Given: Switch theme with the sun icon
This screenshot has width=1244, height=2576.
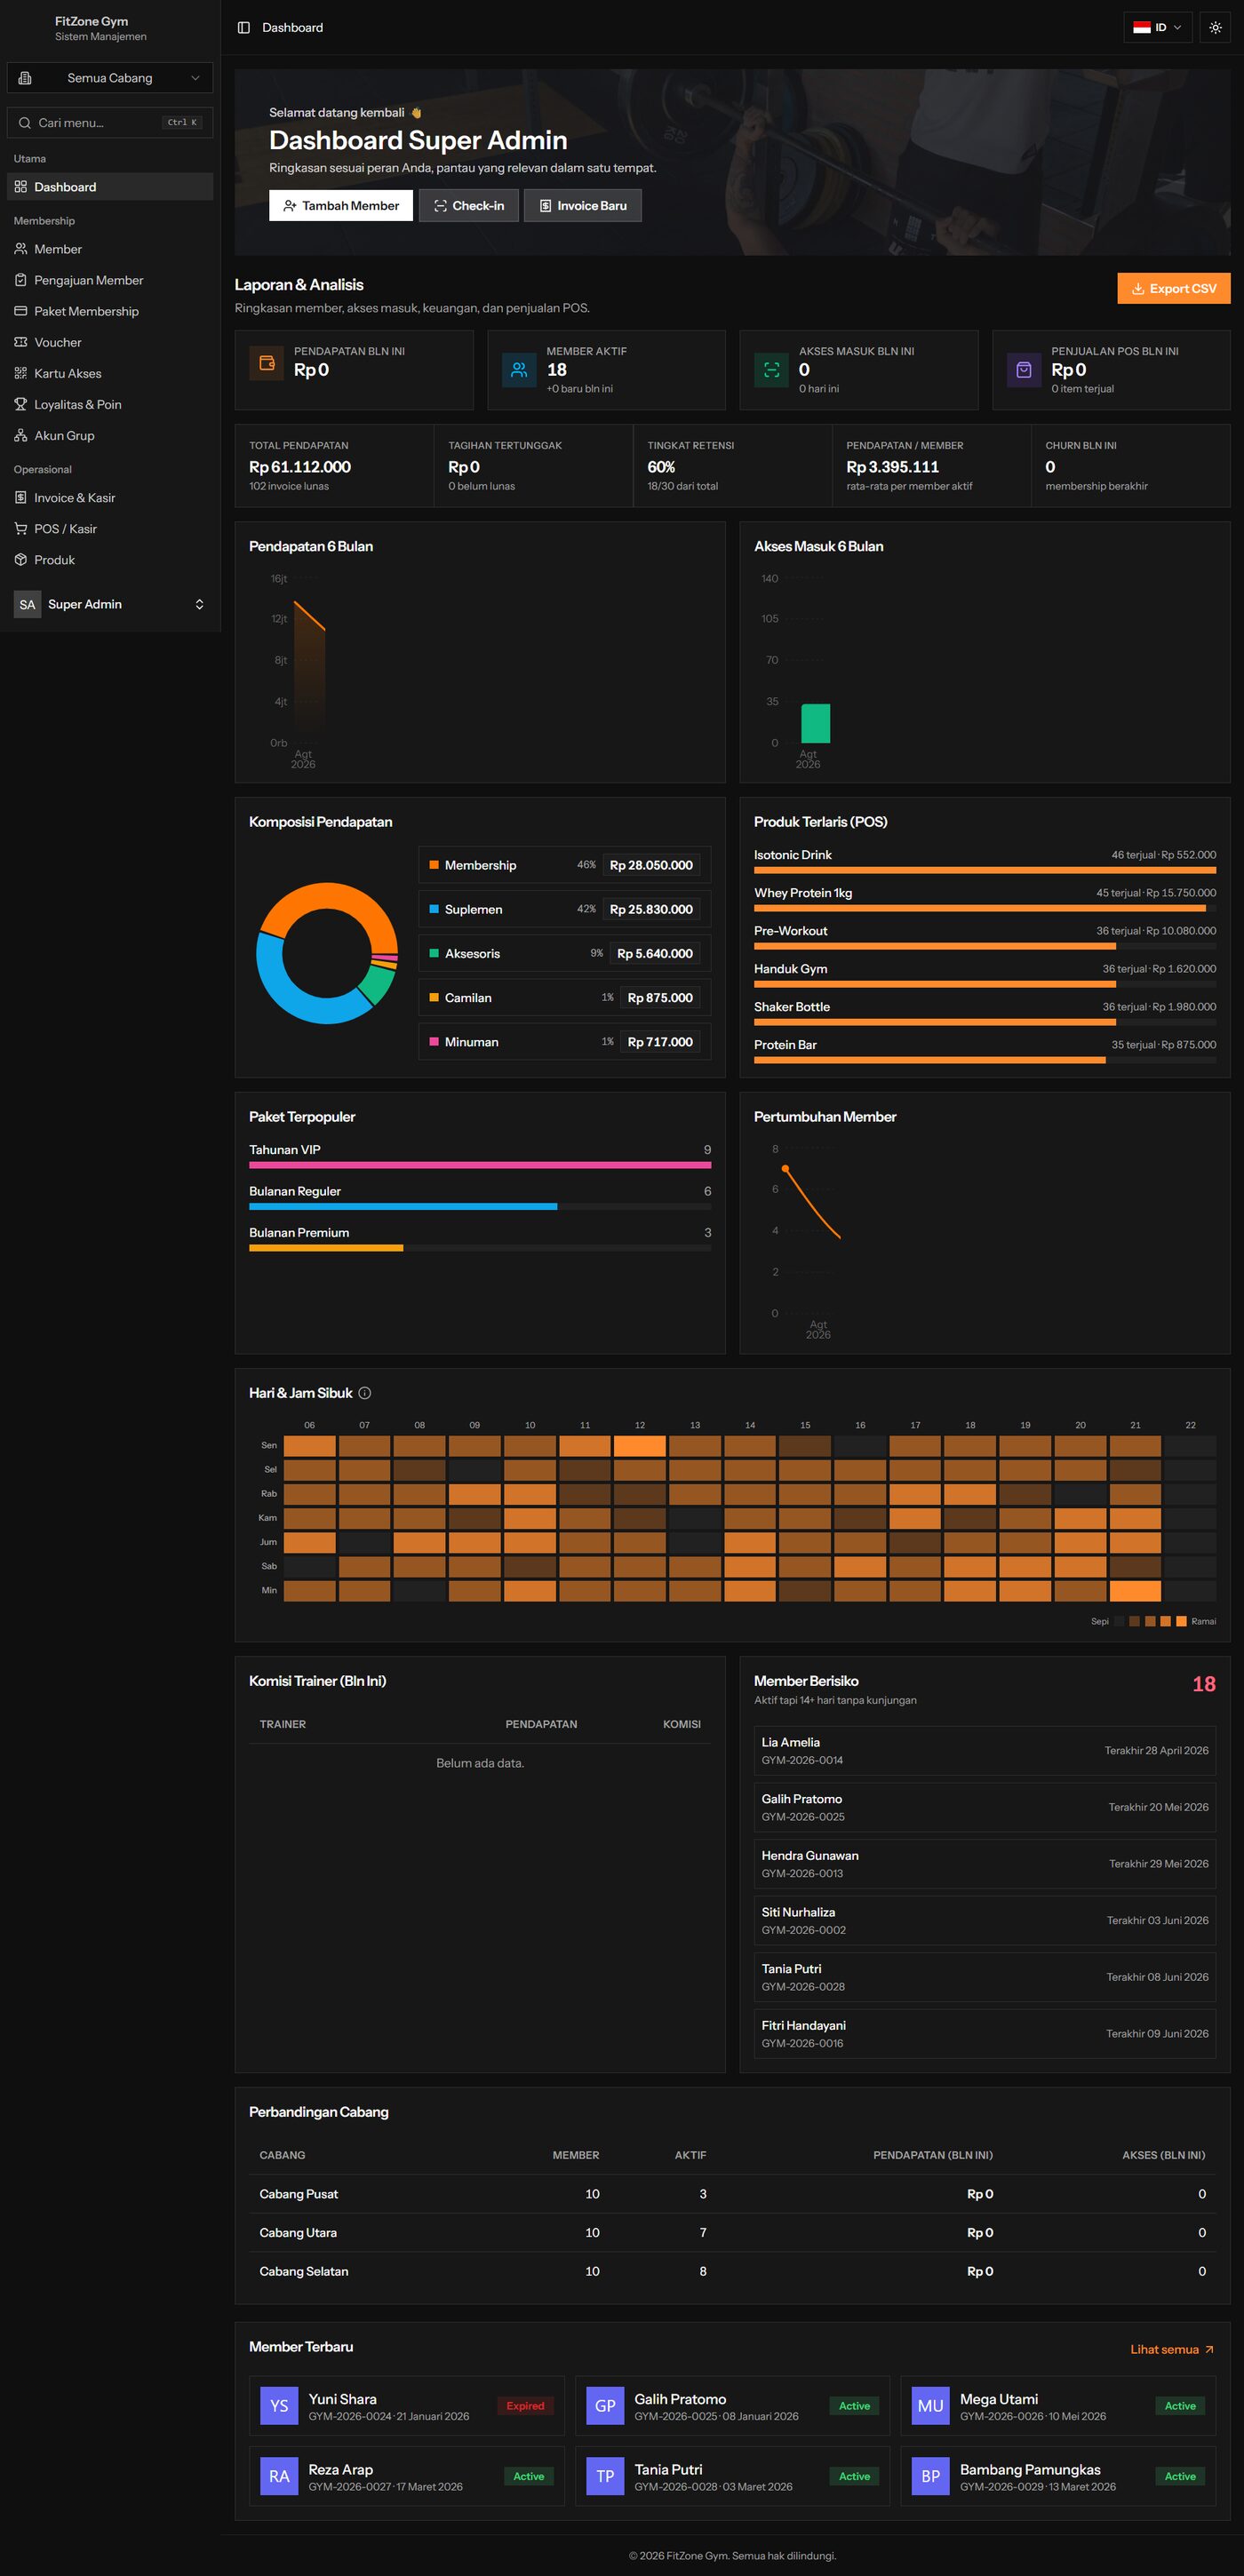Looking at the screenshot, I should click(1215, 27).
